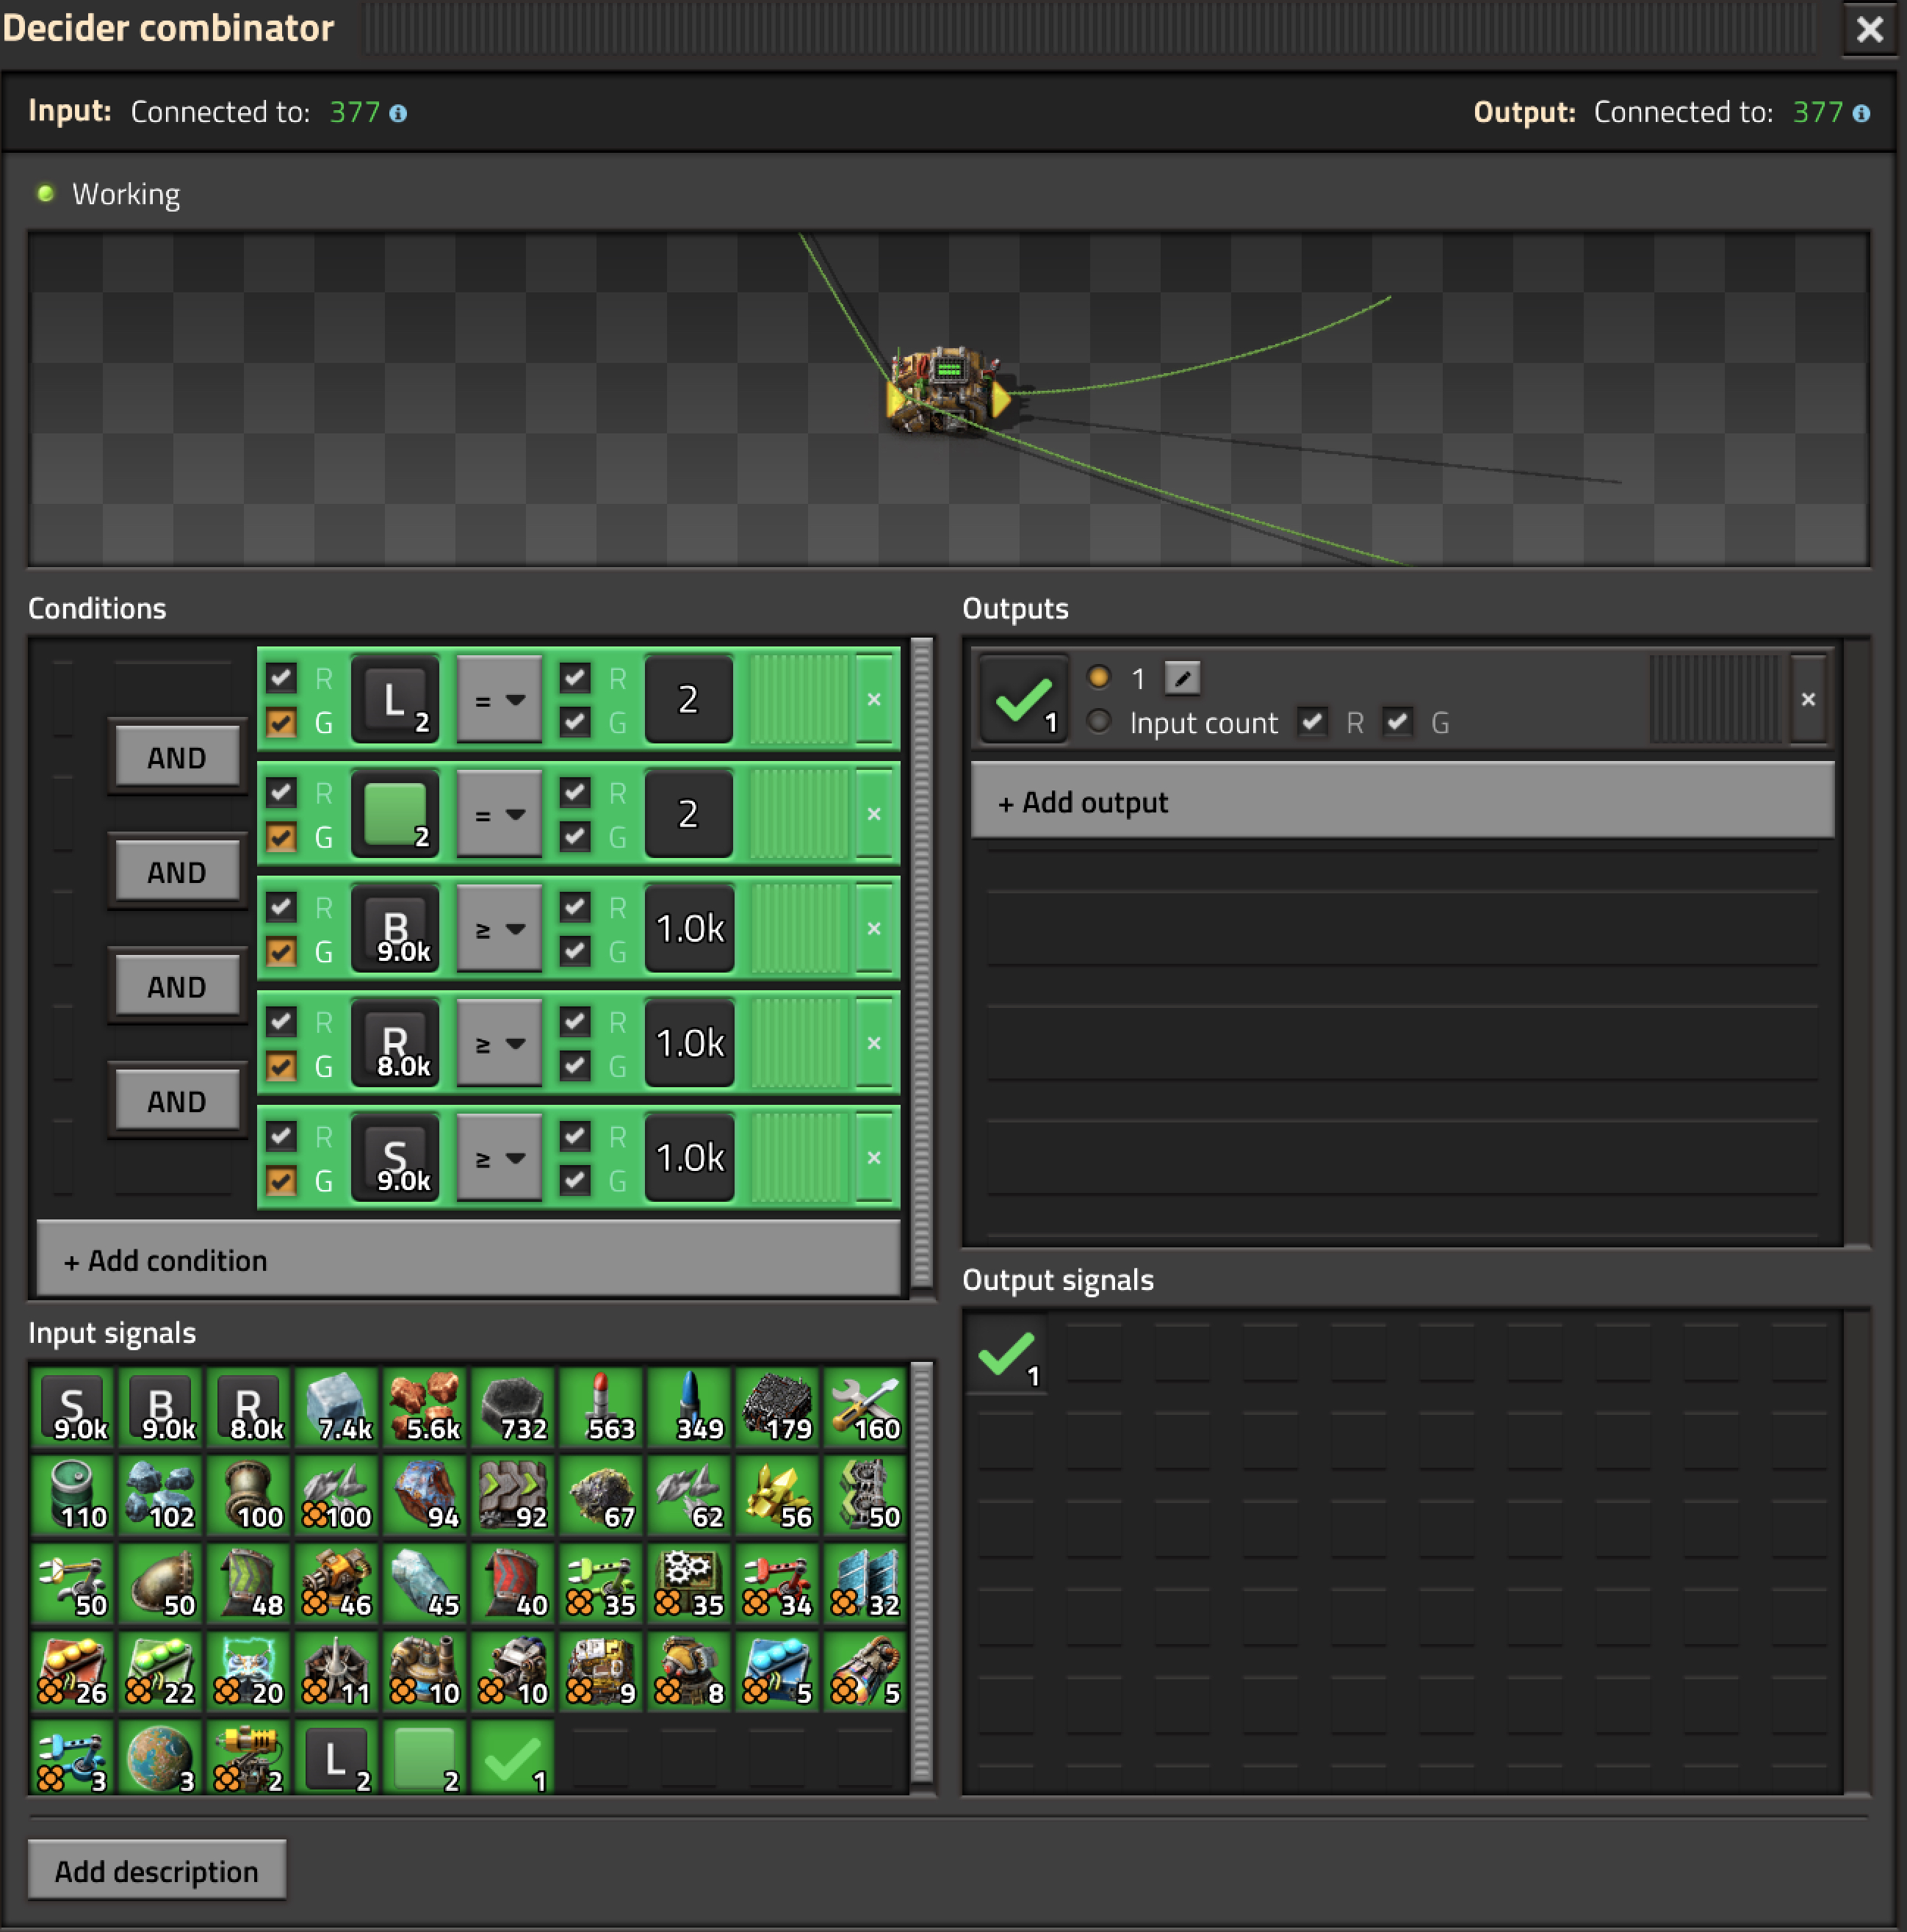This screenshot has height=1932, width=1907.
Task: Toggle output R wire checkbox beside Input count
Action: coord(1312,721)
